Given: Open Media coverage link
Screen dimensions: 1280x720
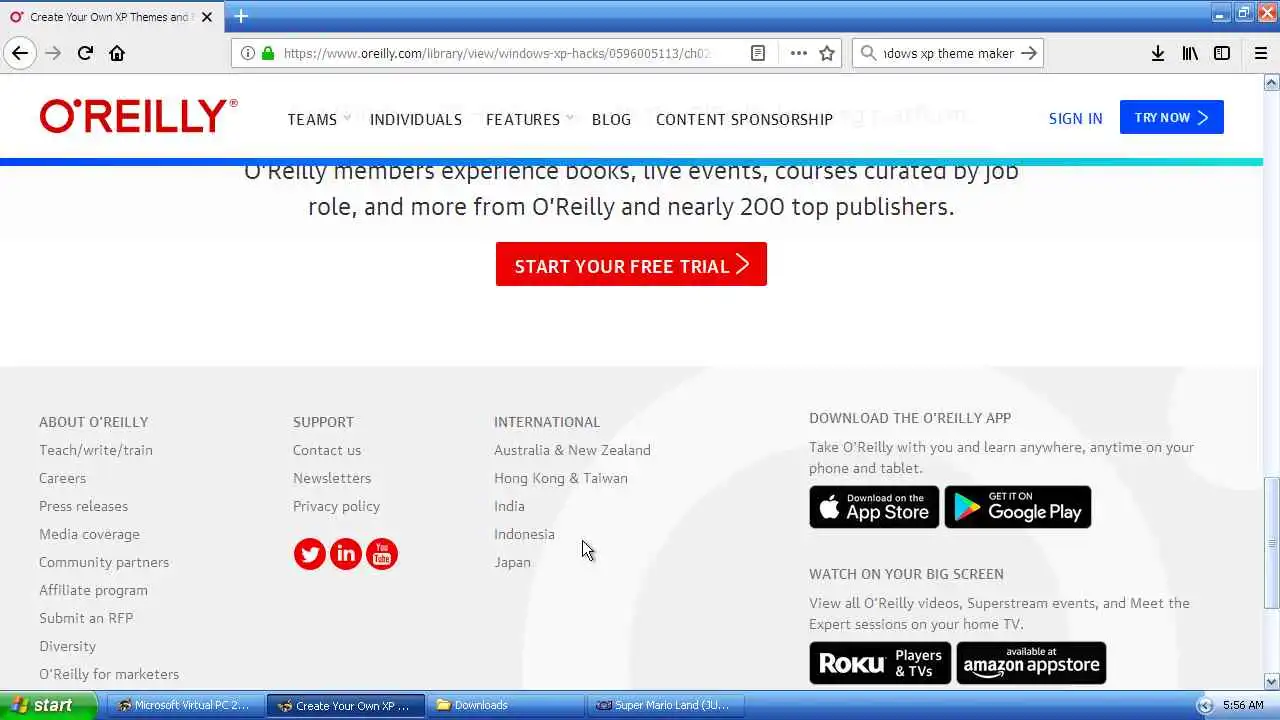Looking at the screenshot, I should pos(89,534).
